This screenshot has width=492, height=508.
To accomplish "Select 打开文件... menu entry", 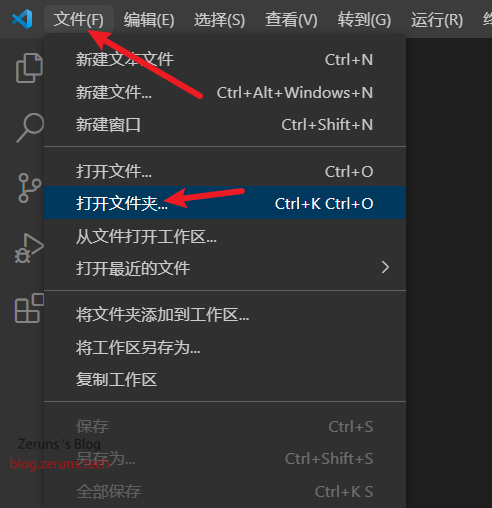I will point(225,172).
